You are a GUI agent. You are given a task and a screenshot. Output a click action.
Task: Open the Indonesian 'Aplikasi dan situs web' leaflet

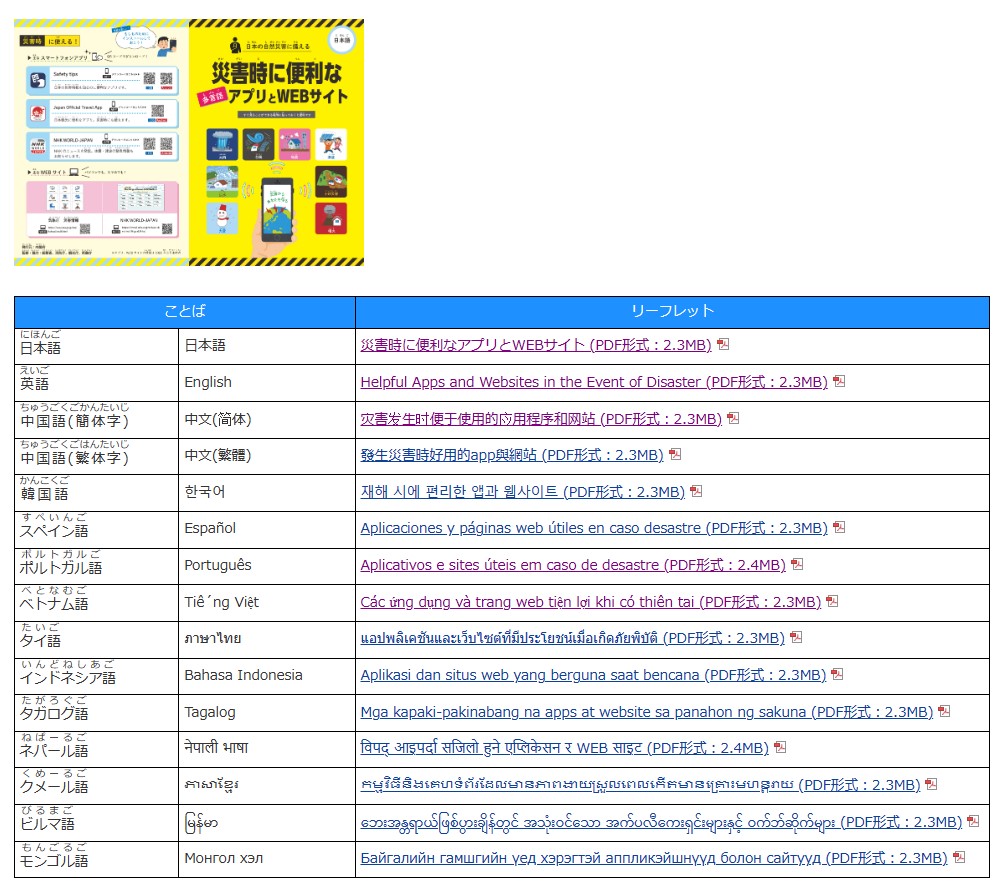[593, 675]
